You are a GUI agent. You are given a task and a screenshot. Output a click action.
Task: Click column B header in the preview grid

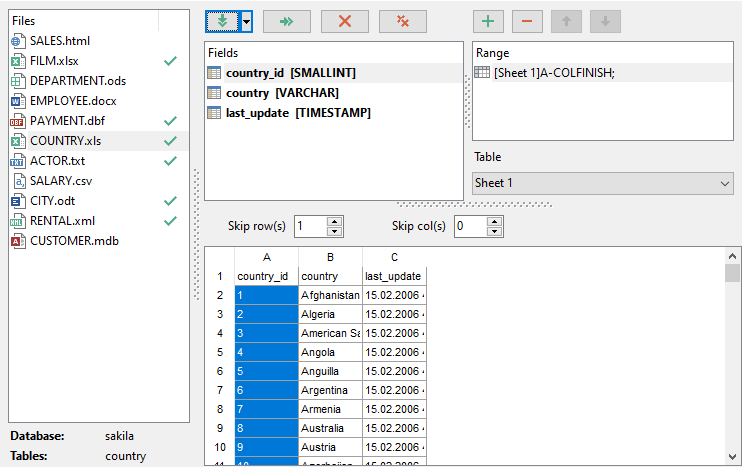[330, 257]
